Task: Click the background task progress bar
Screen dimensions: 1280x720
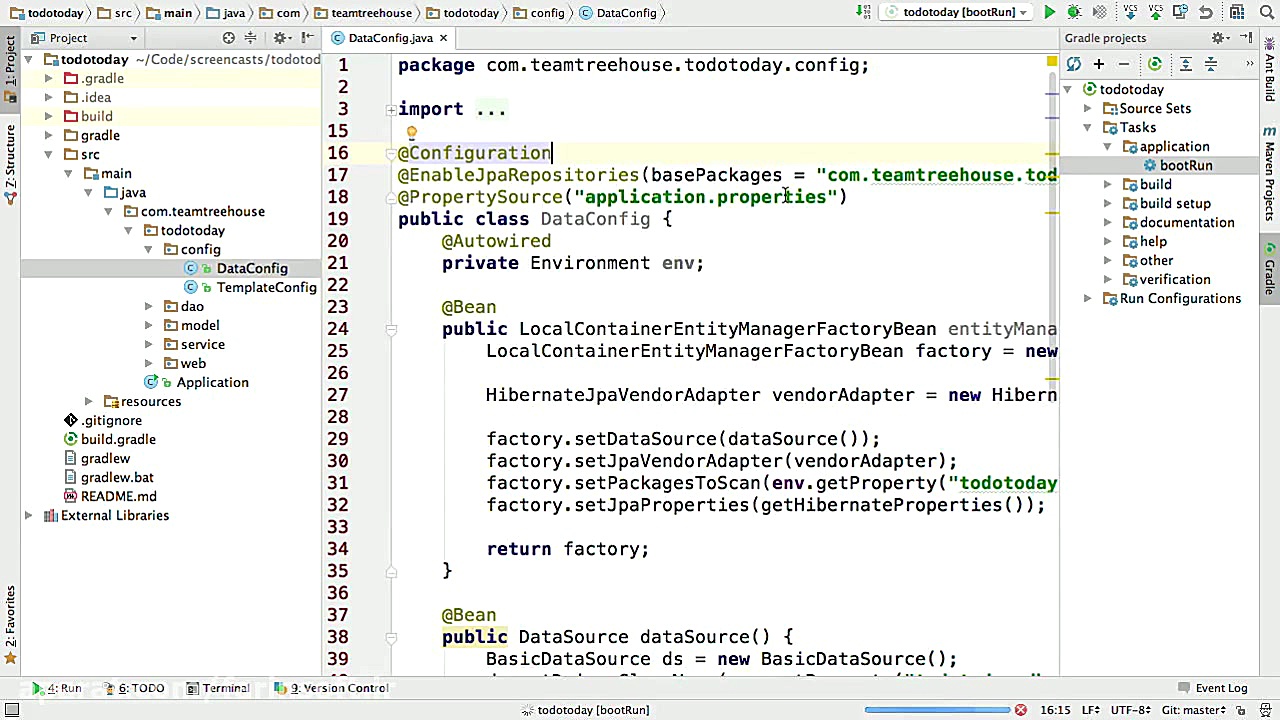Action: (x=937, y=710)
